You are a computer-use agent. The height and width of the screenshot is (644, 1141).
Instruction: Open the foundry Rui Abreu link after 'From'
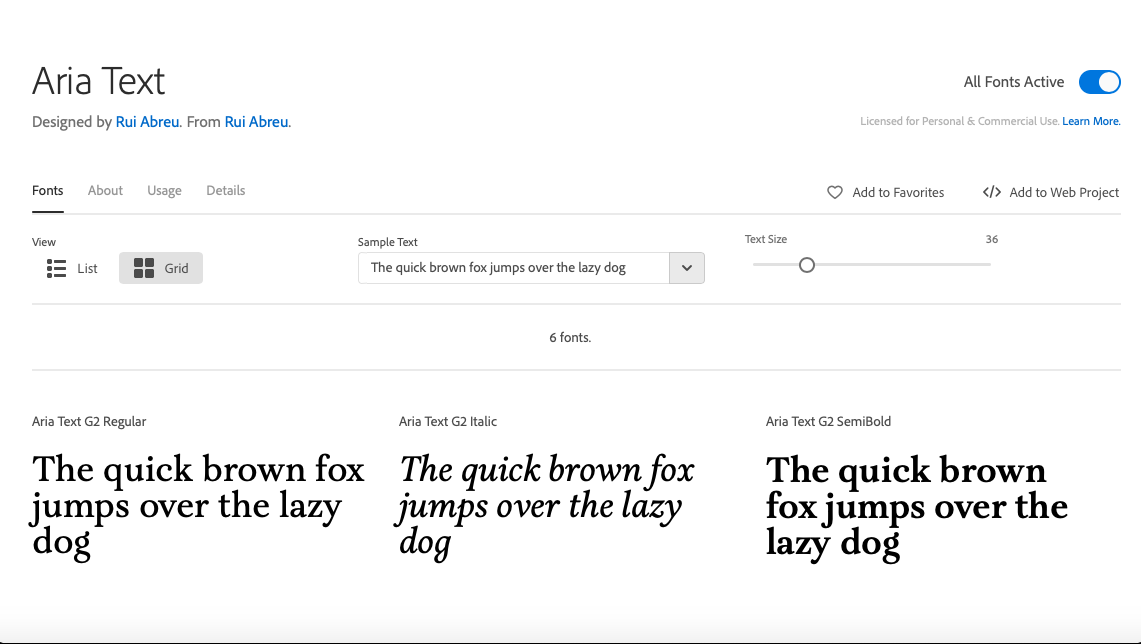[257, 122]
